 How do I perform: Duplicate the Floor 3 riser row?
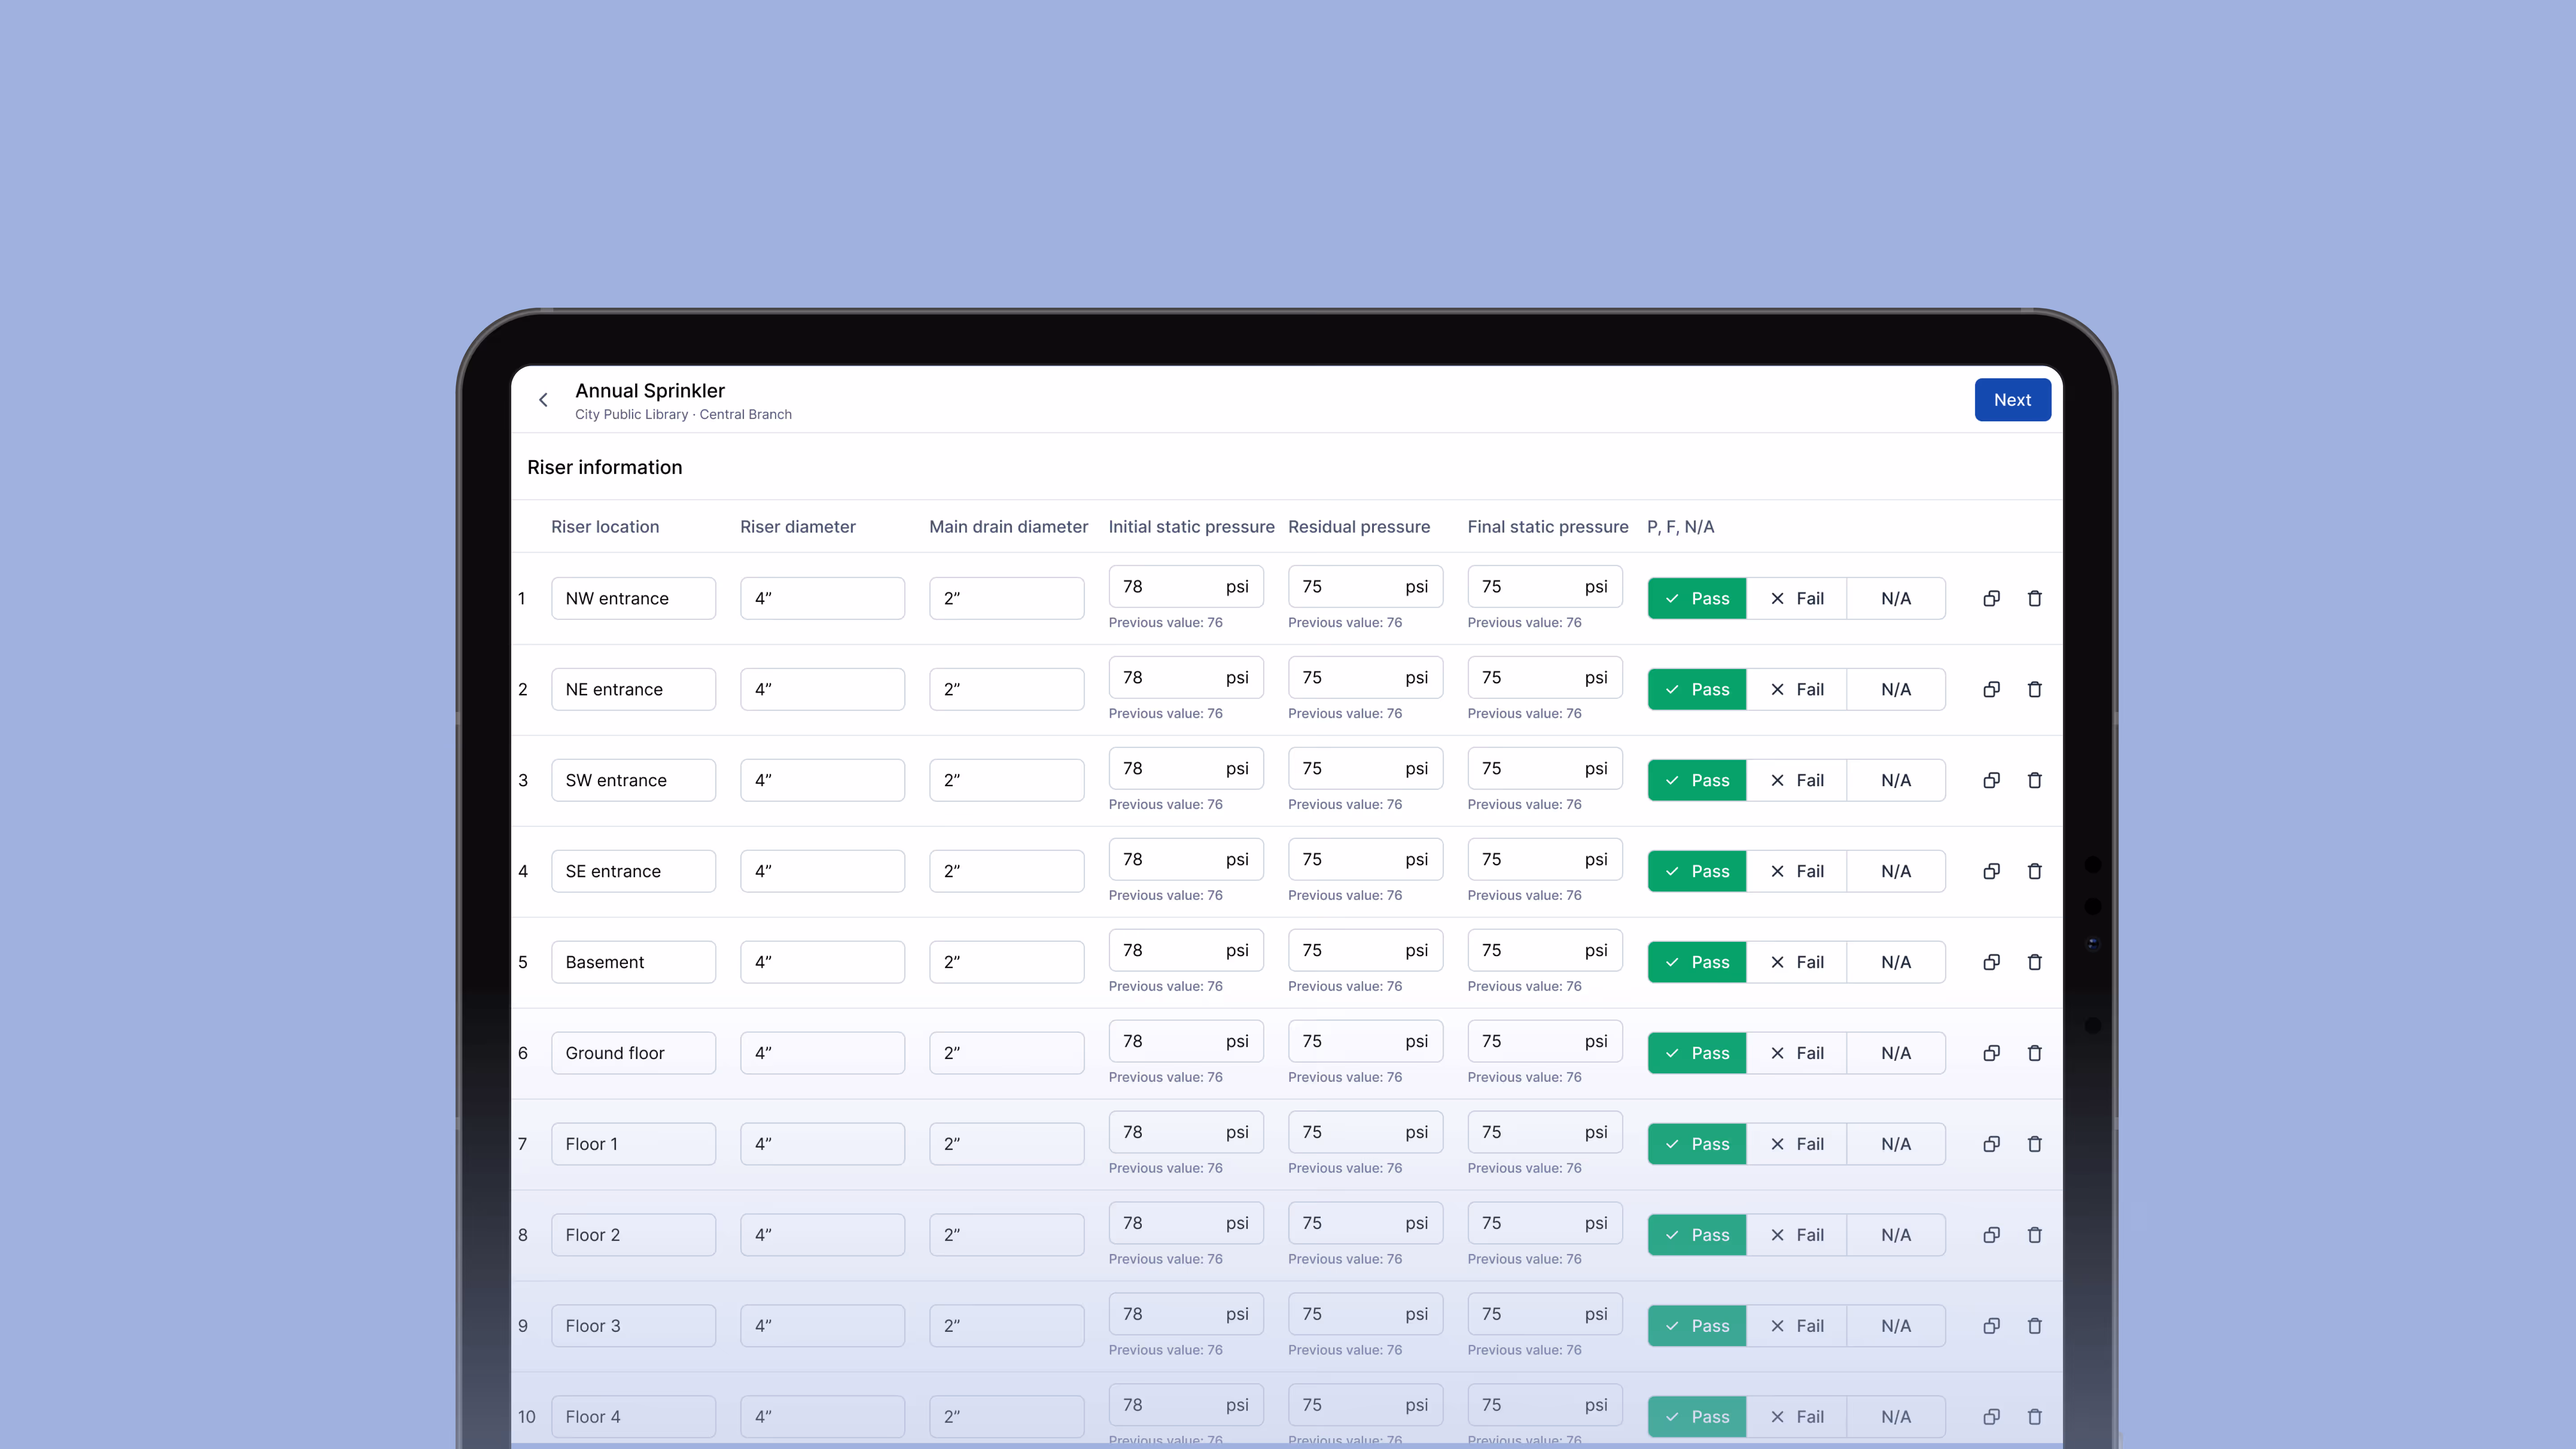pyautogui.click(x=1991, y=1326)
